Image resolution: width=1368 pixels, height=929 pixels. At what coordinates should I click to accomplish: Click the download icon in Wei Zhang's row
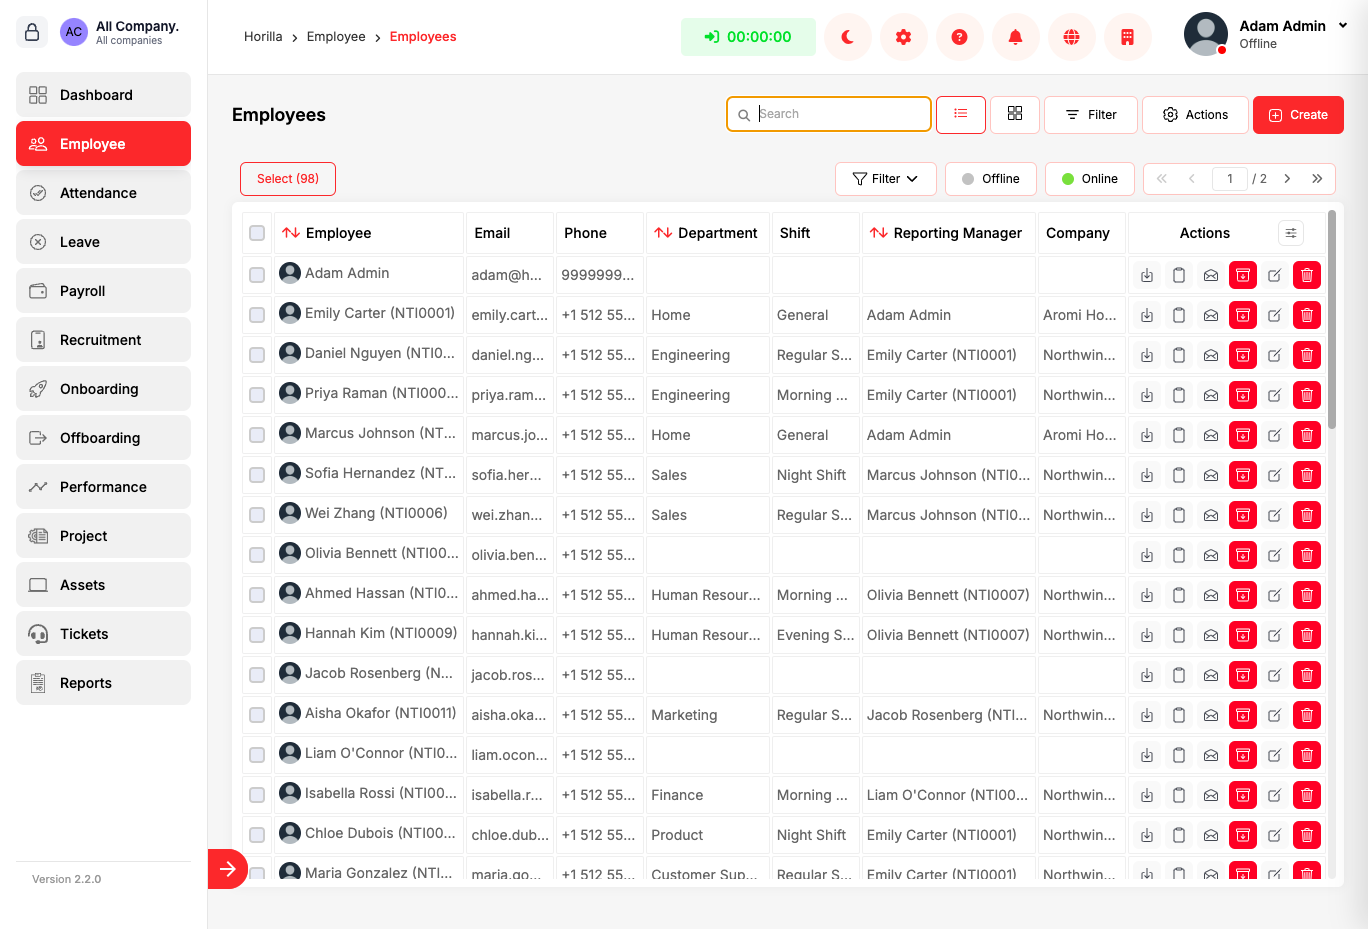[x=1147, y=515]
